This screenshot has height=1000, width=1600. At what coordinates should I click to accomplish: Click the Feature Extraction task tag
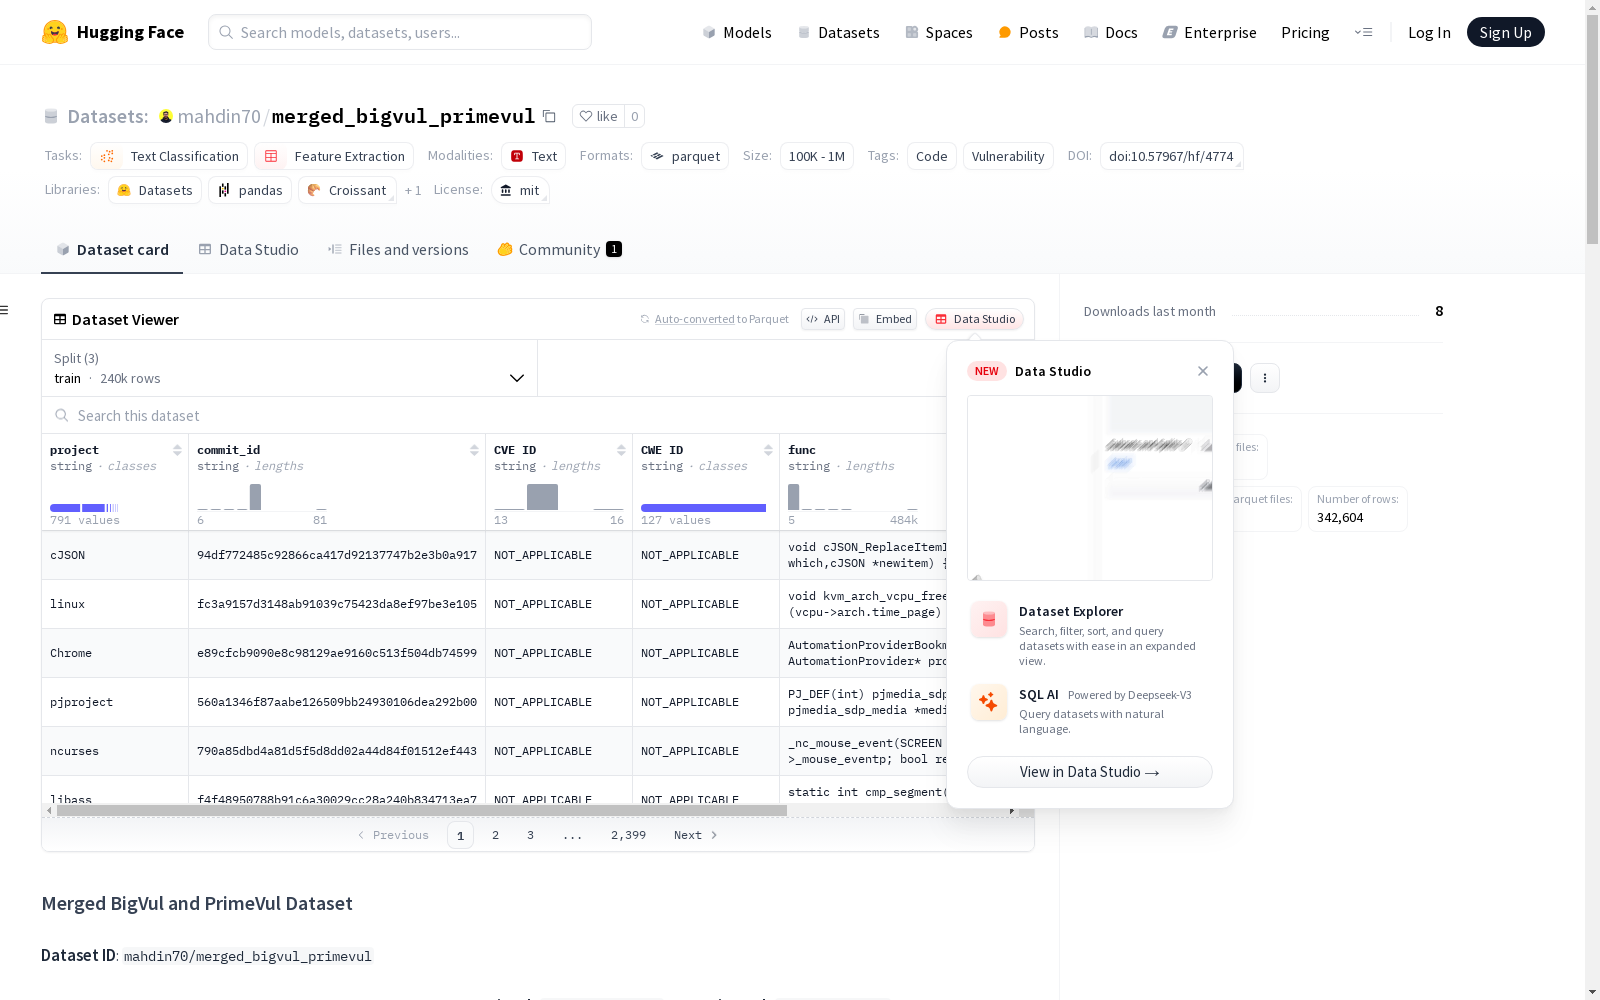tap(334, 156)
